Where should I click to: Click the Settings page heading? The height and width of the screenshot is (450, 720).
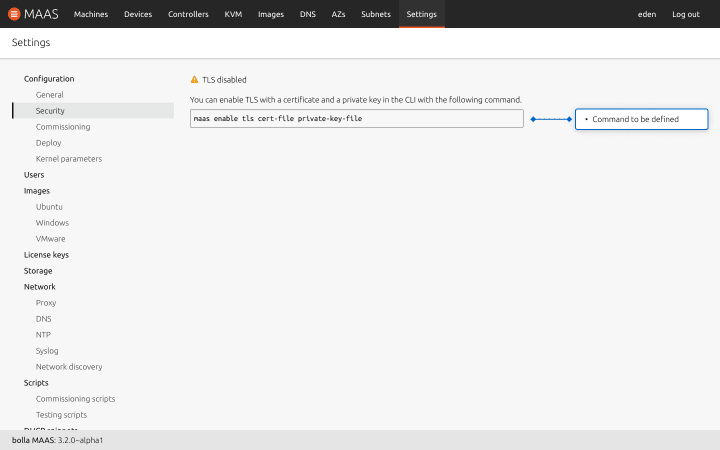[x=31, y=42]
